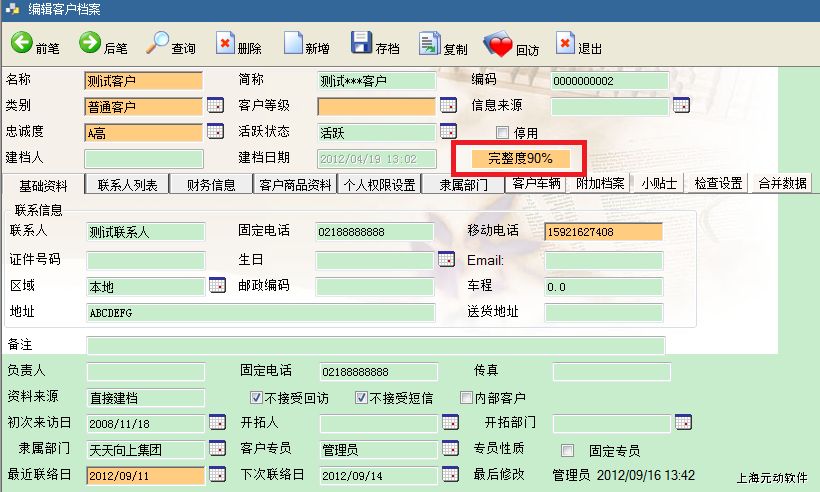Switch to 检查设置 tab
This screenshot has height=492, width=820.
(x=718, y=183)
